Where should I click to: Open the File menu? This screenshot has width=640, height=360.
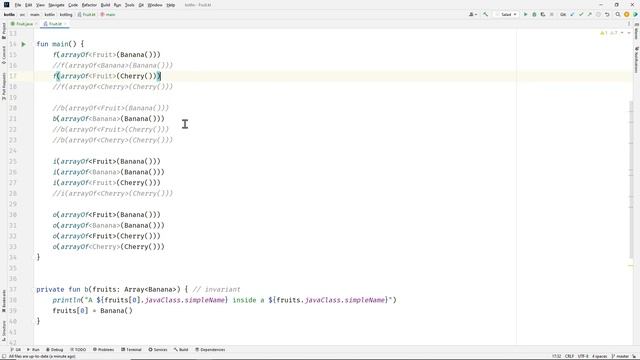pos(18,5)
